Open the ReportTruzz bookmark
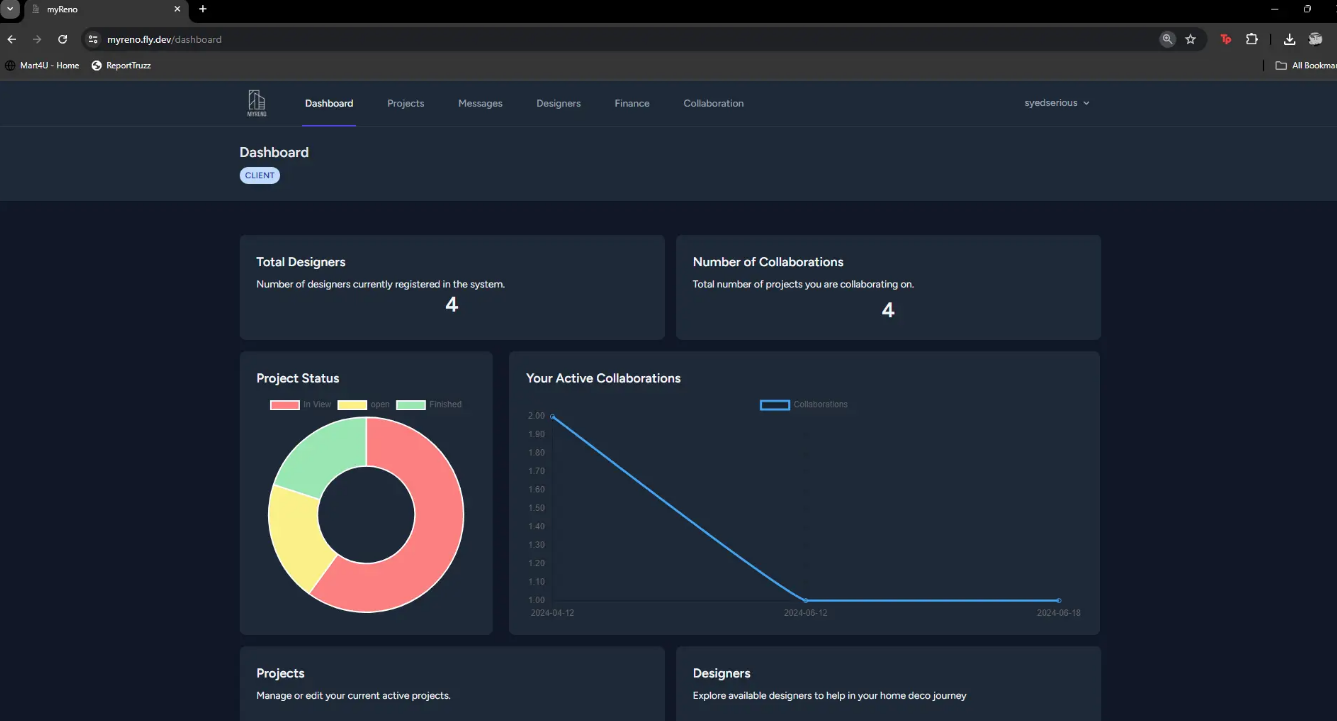1337x721 pixels. click(x=121, y=65)
